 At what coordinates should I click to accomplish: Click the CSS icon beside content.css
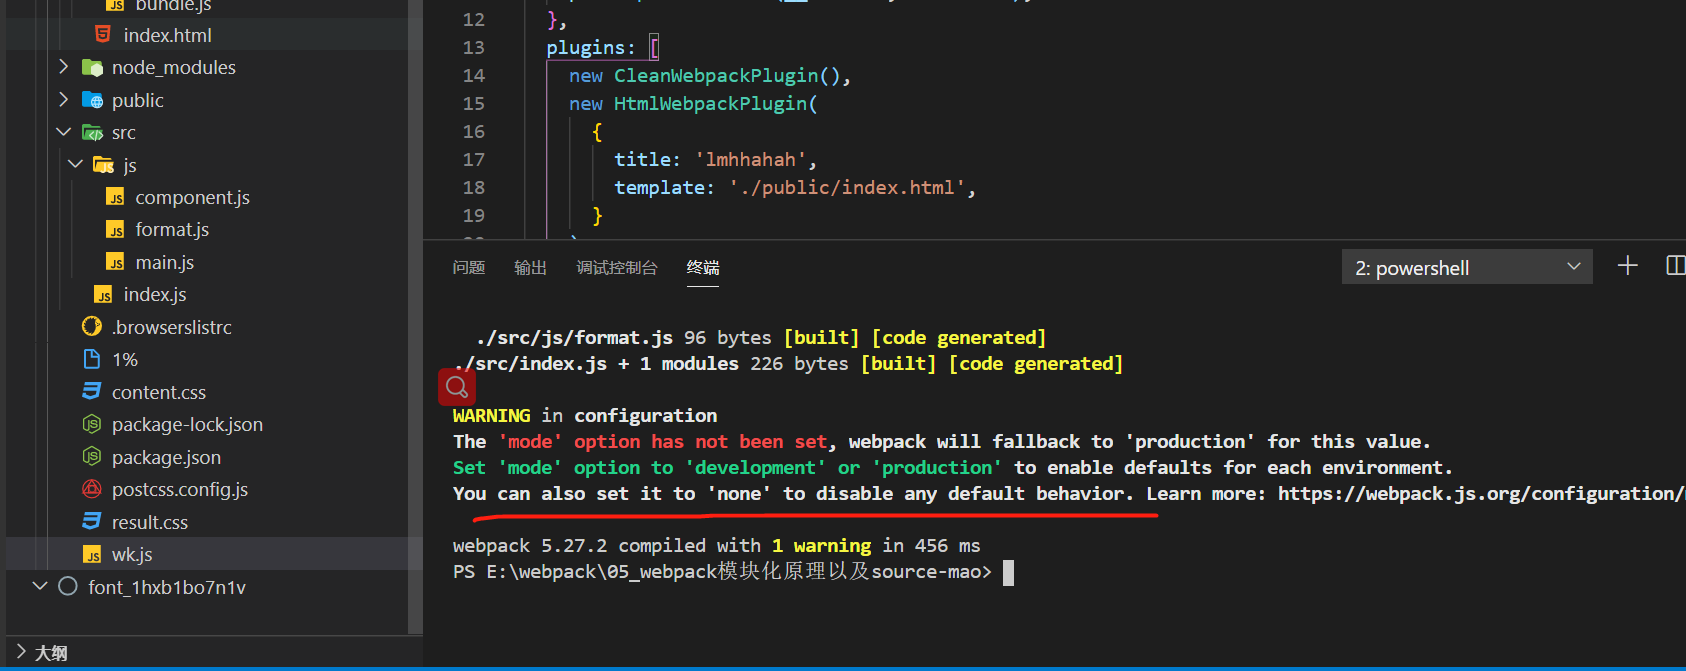92,391
